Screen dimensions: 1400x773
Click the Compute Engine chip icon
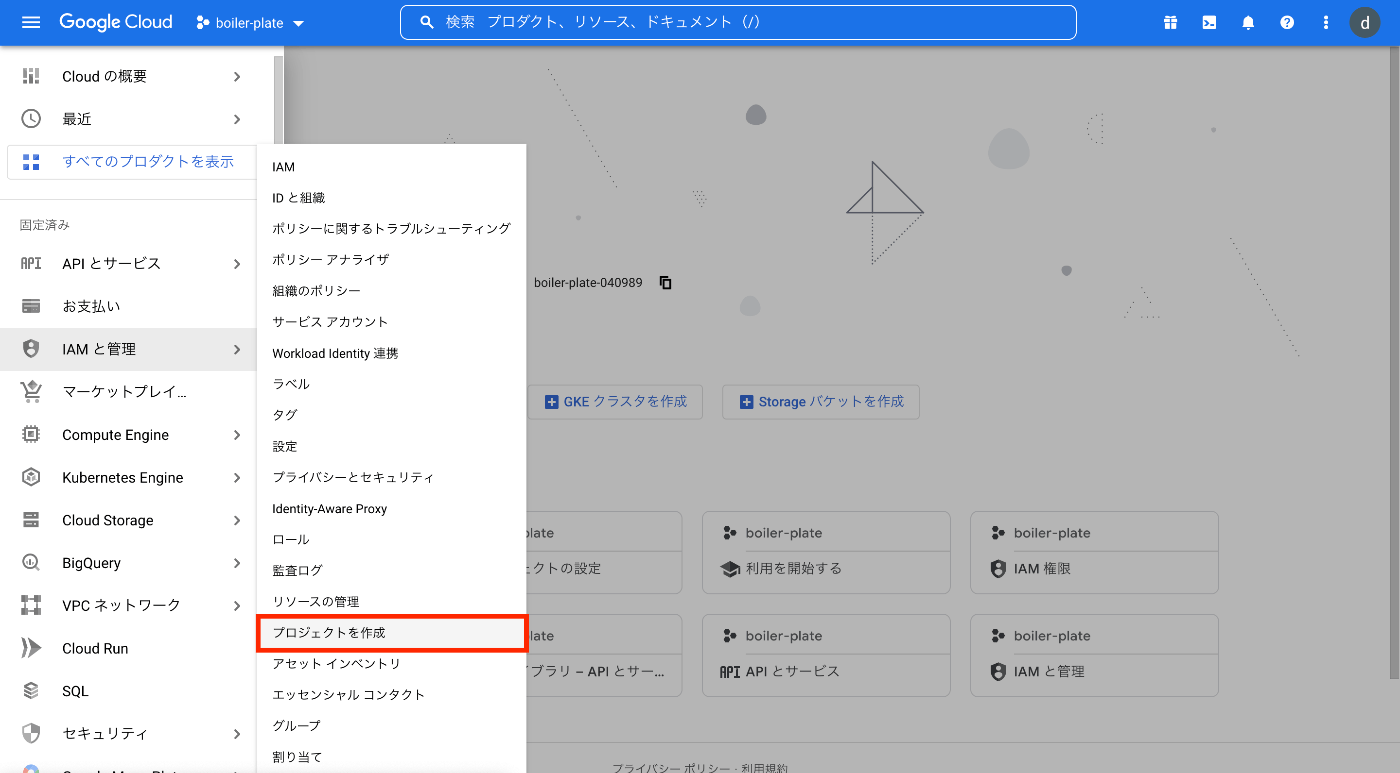[x=31, y=435]
